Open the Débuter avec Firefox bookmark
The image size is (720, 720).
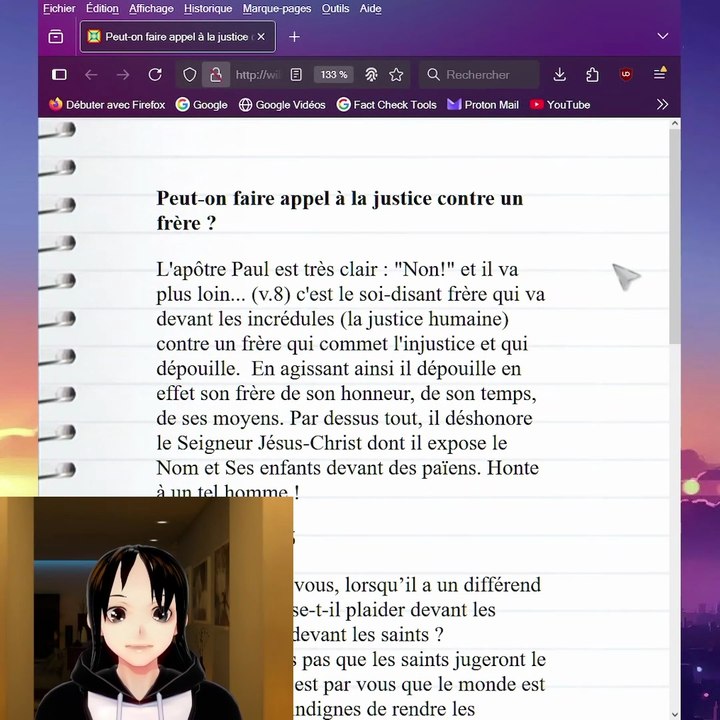coord(107,105)
